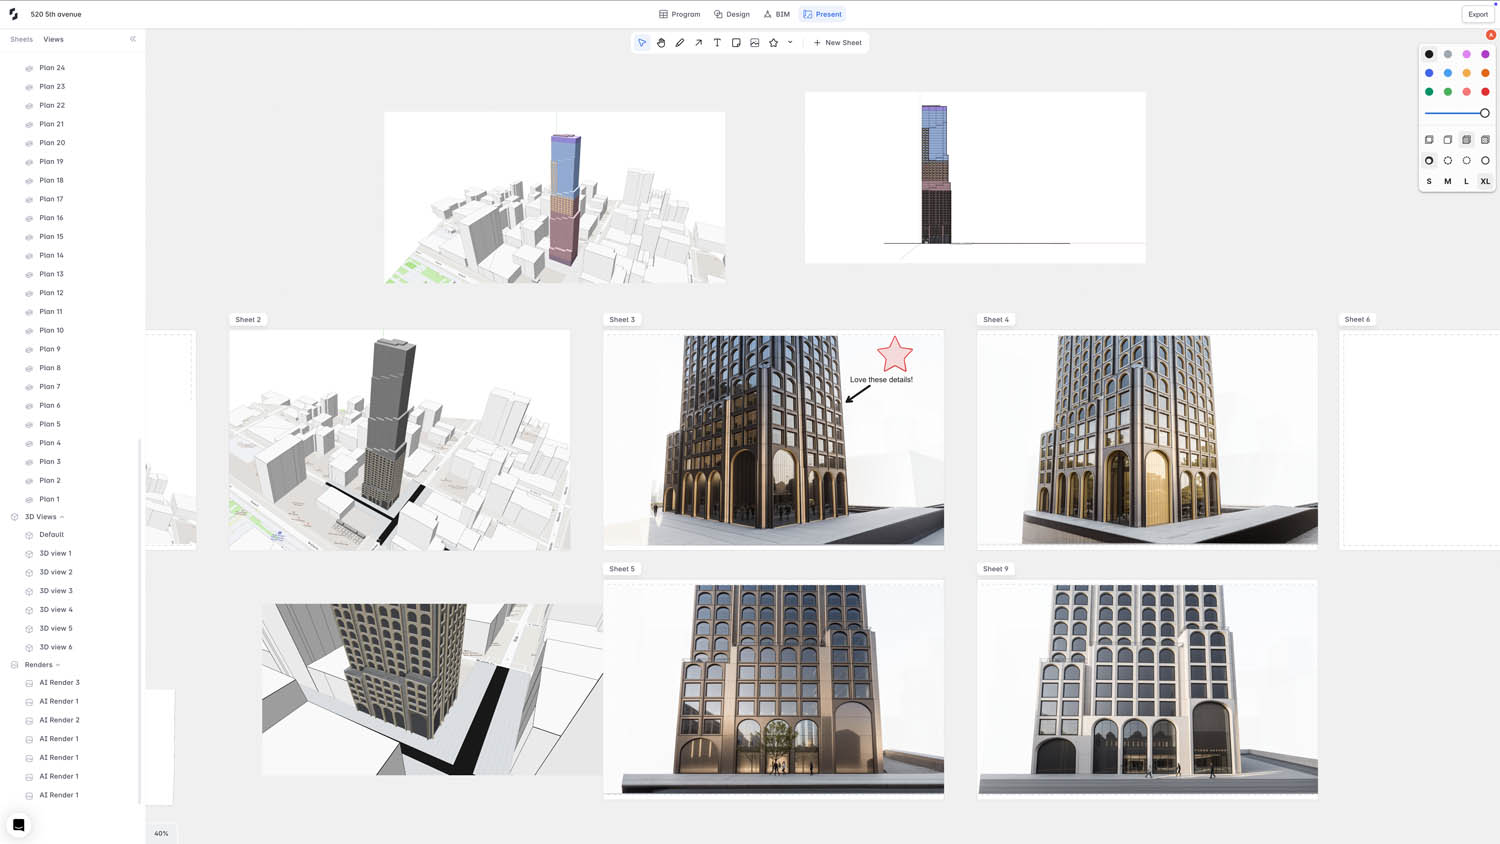
Task: Set stroke size to S
Action: click(x=1429, y=181)
